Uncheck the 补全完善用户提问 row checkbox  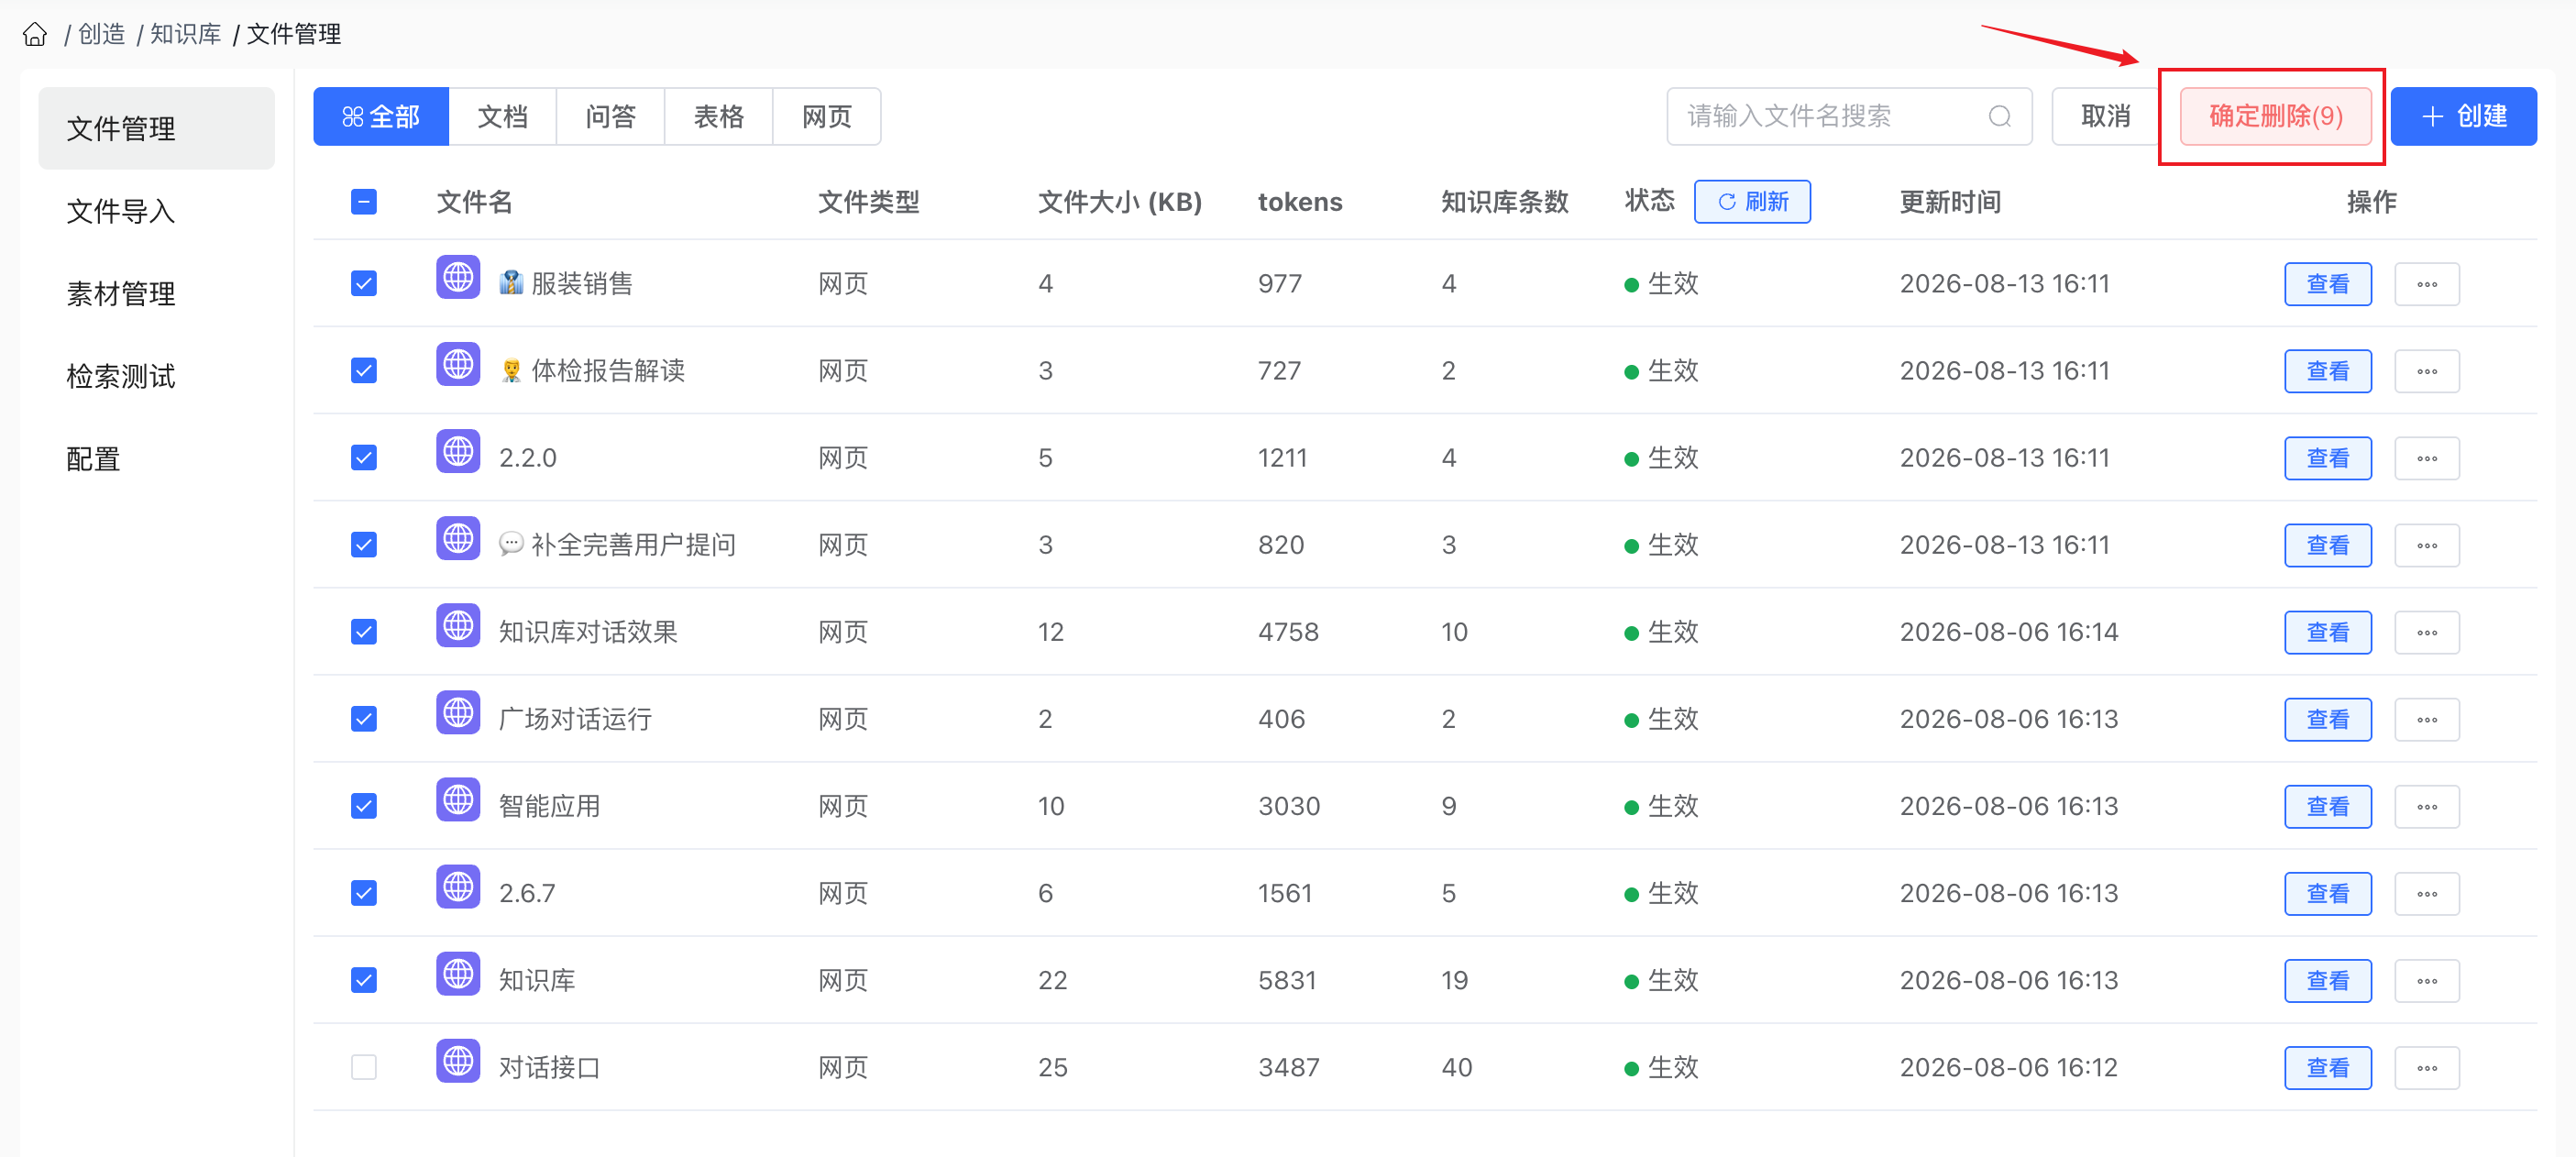click(364, 545)
